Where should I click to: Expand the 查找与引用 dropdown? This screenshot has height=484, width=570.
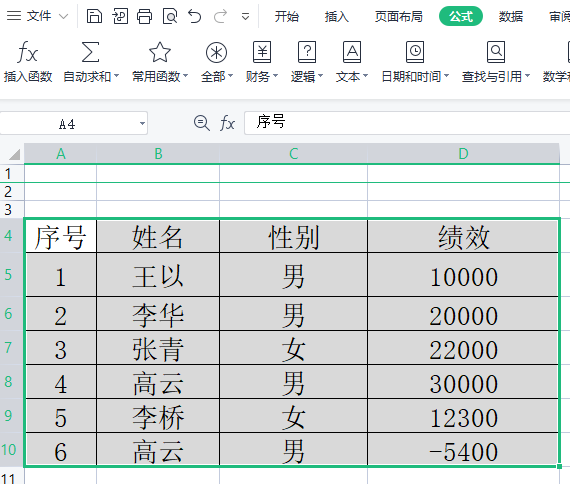pyautogui.click(x=527, y=76)
